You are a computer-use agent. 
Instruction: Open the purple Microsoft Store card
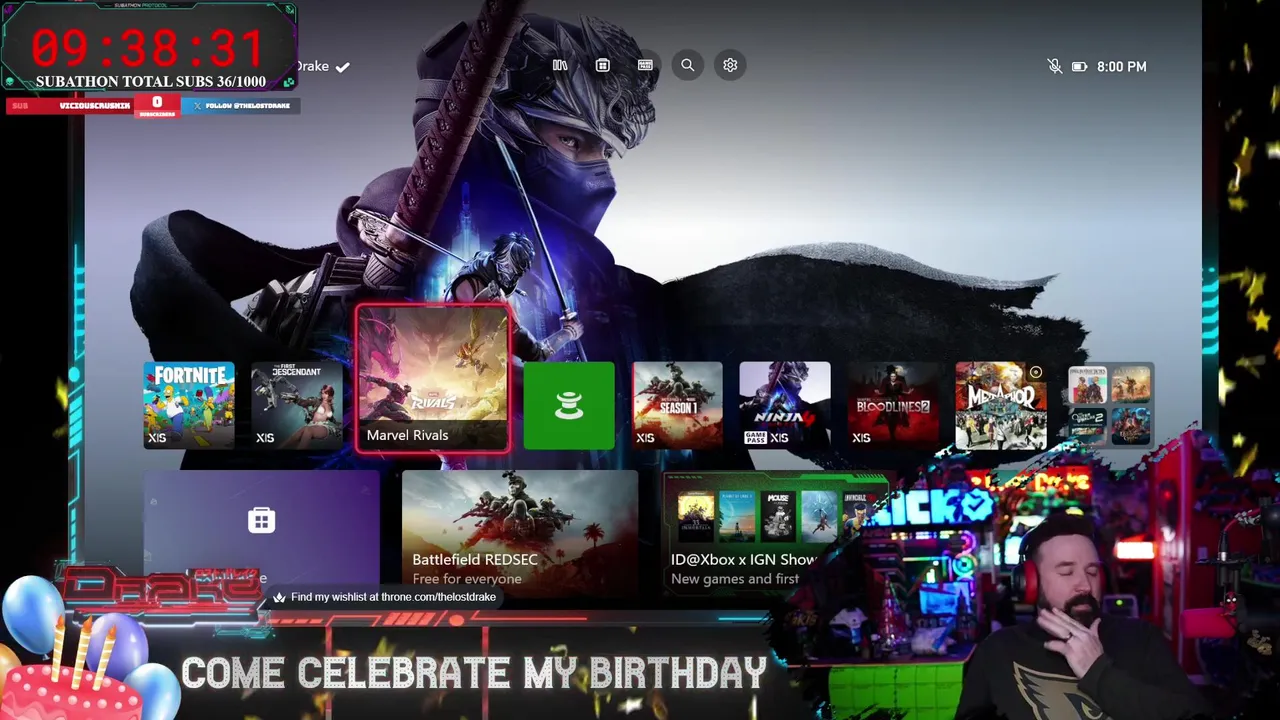point(261,530)
